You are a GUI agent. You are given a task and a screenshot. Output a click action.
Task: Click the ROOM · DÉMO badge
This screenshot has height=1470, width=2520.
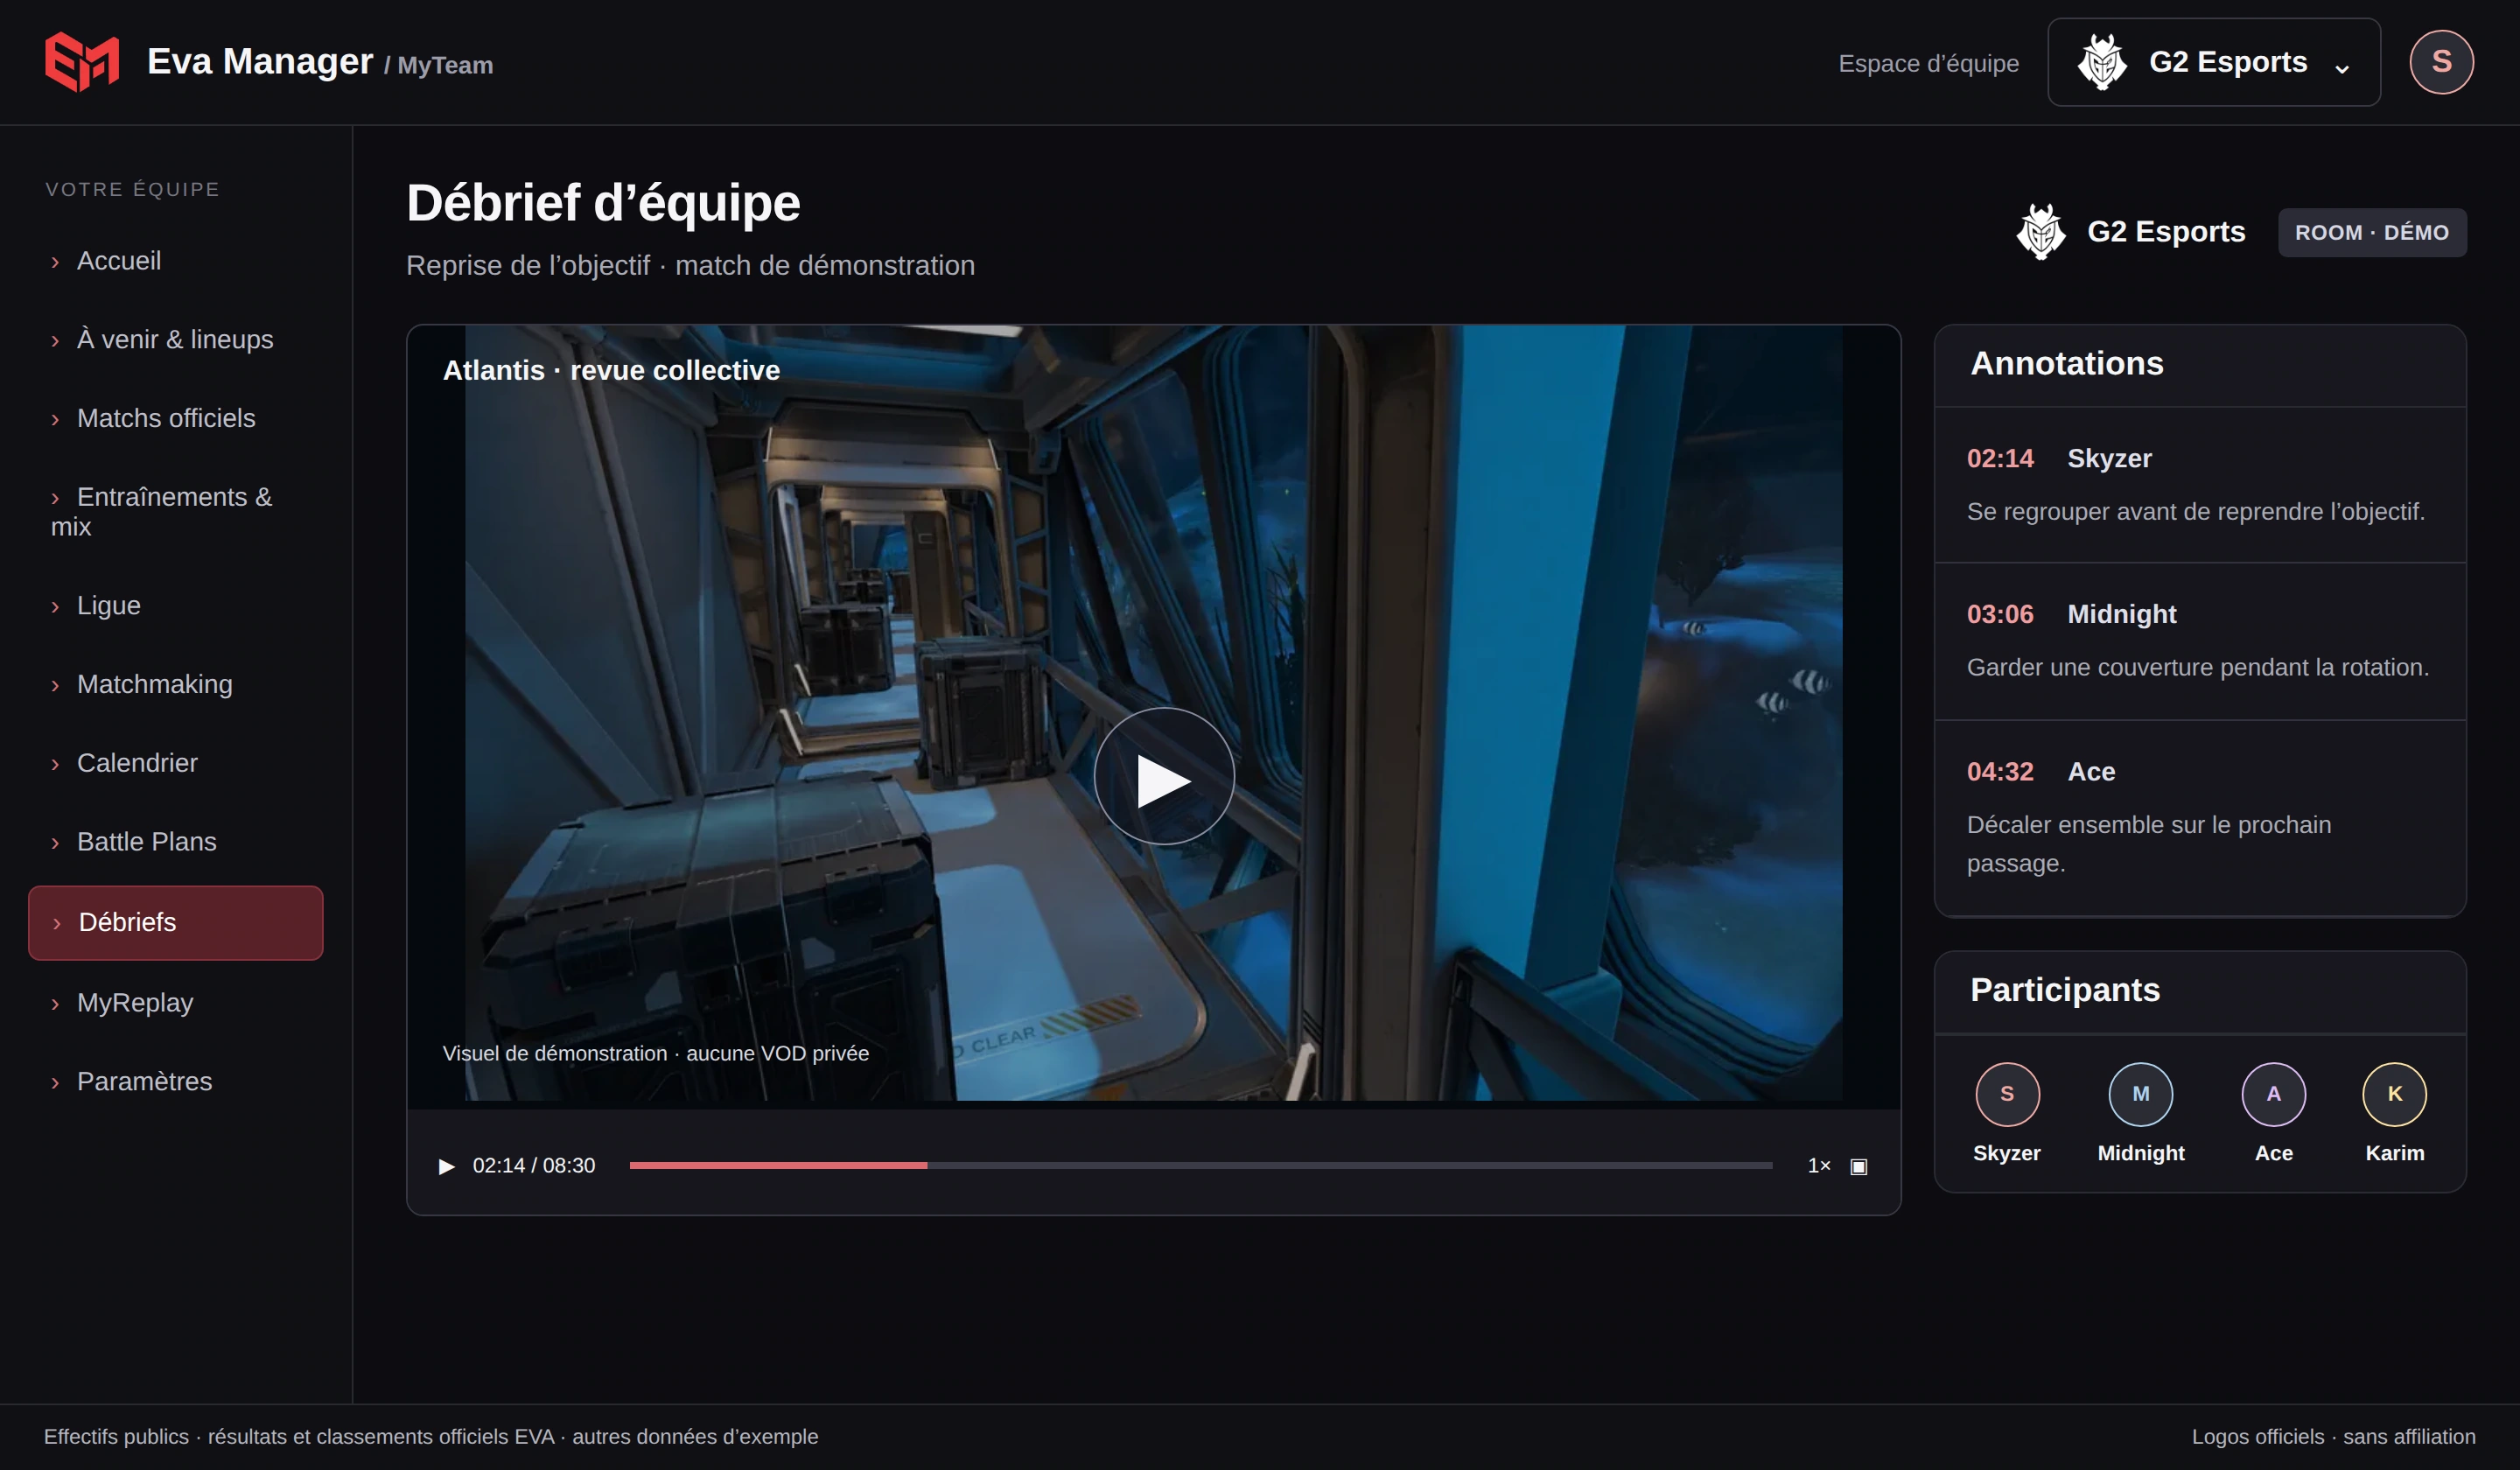tap(2371, 232)
